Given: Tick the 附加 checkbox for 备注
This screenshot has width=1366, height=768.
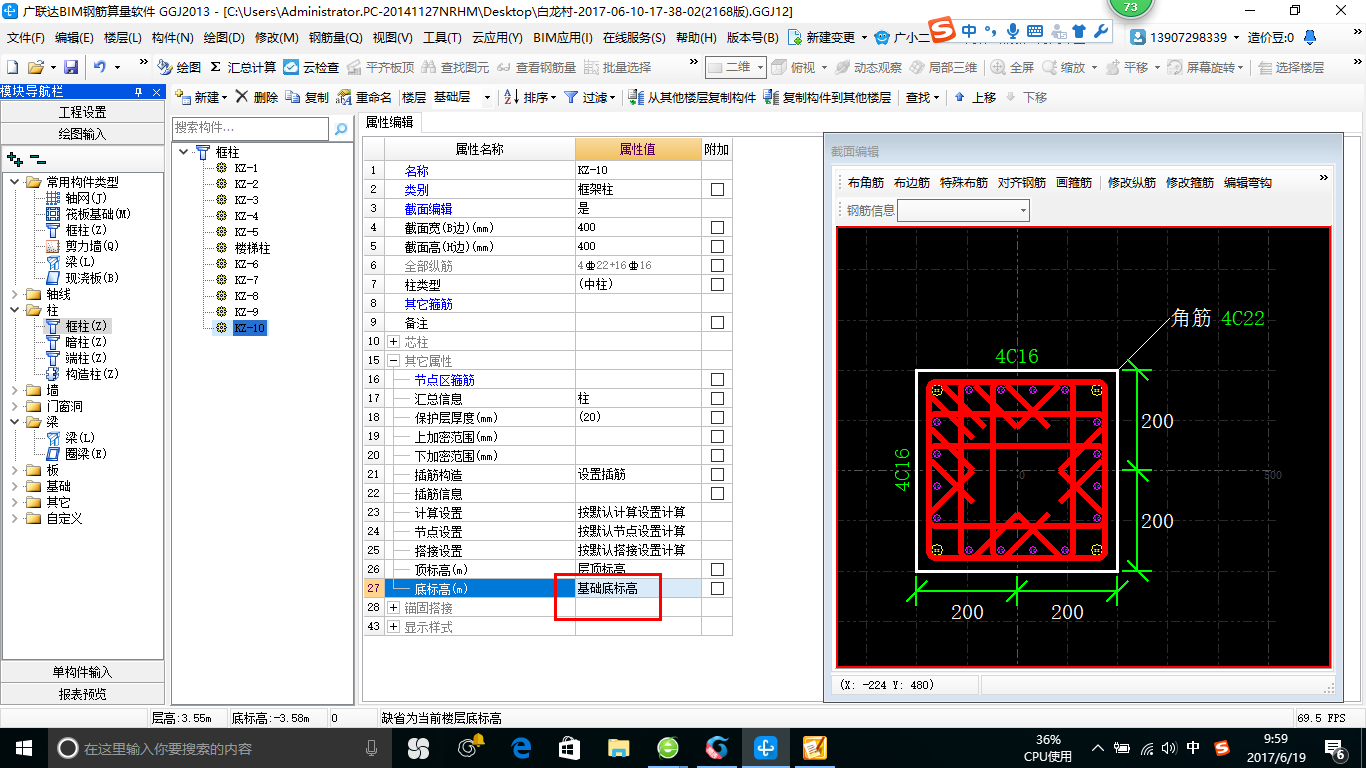Looking at the screenshot, I should (717, 323).
